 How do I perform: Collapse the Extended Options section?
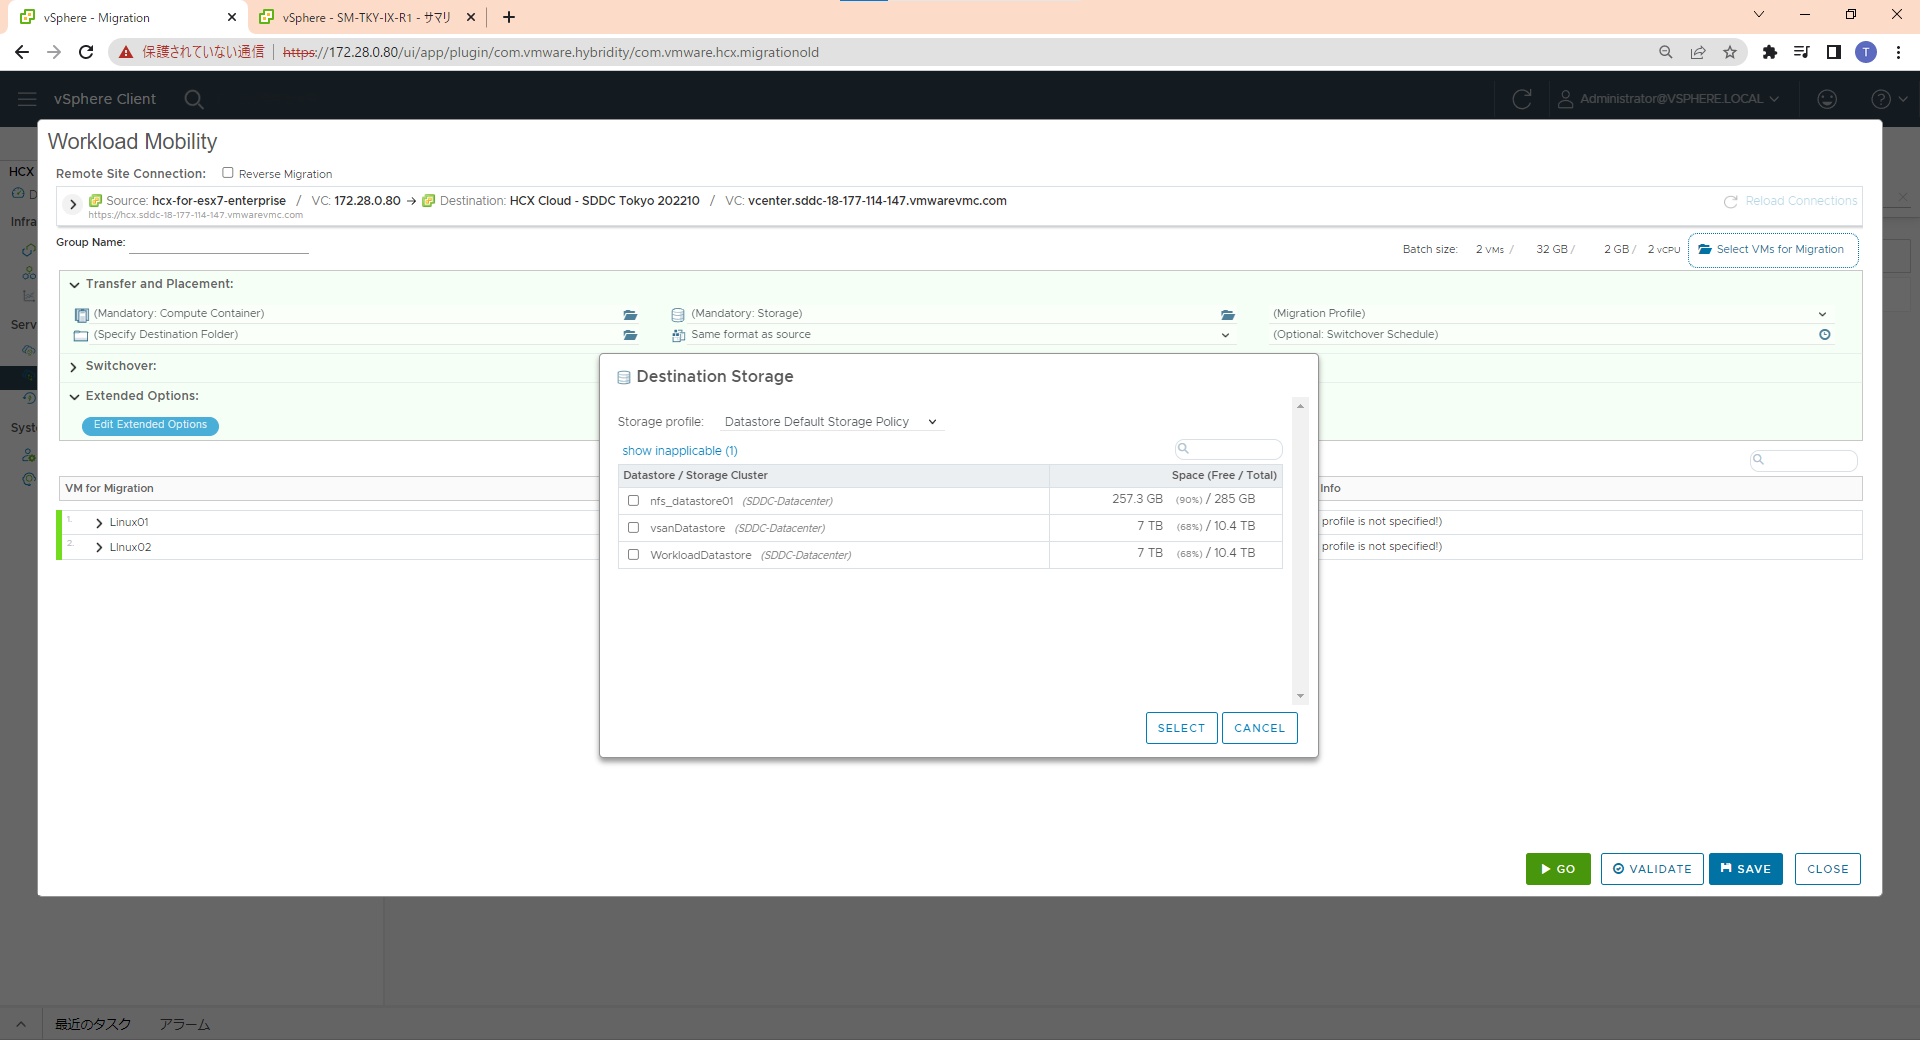(74, 397)
